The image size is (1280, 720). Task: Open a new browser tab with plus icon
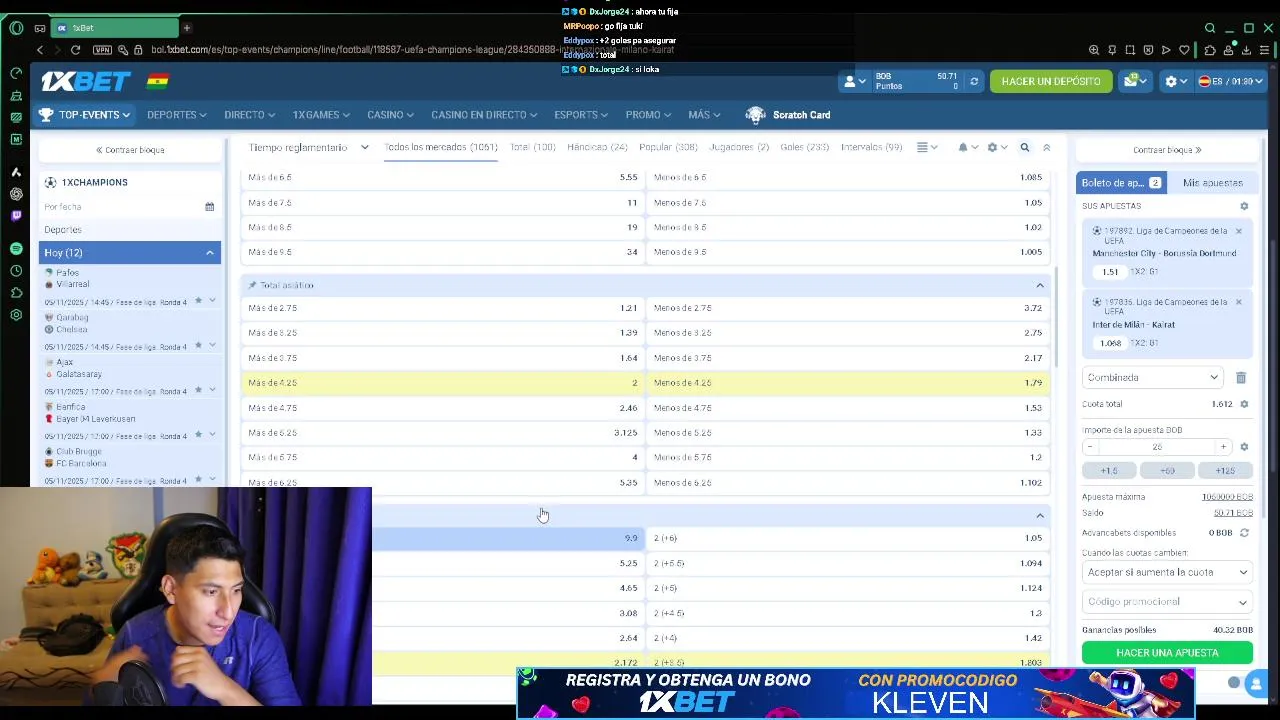pos(186,28)
